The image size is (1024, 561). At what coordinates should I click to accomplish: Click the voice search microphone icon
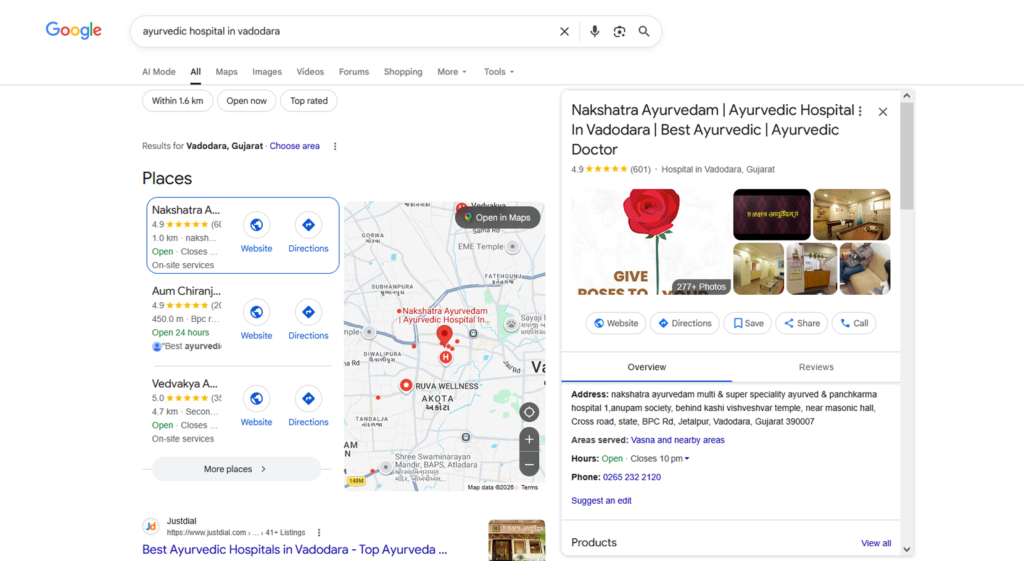[594, 31]
